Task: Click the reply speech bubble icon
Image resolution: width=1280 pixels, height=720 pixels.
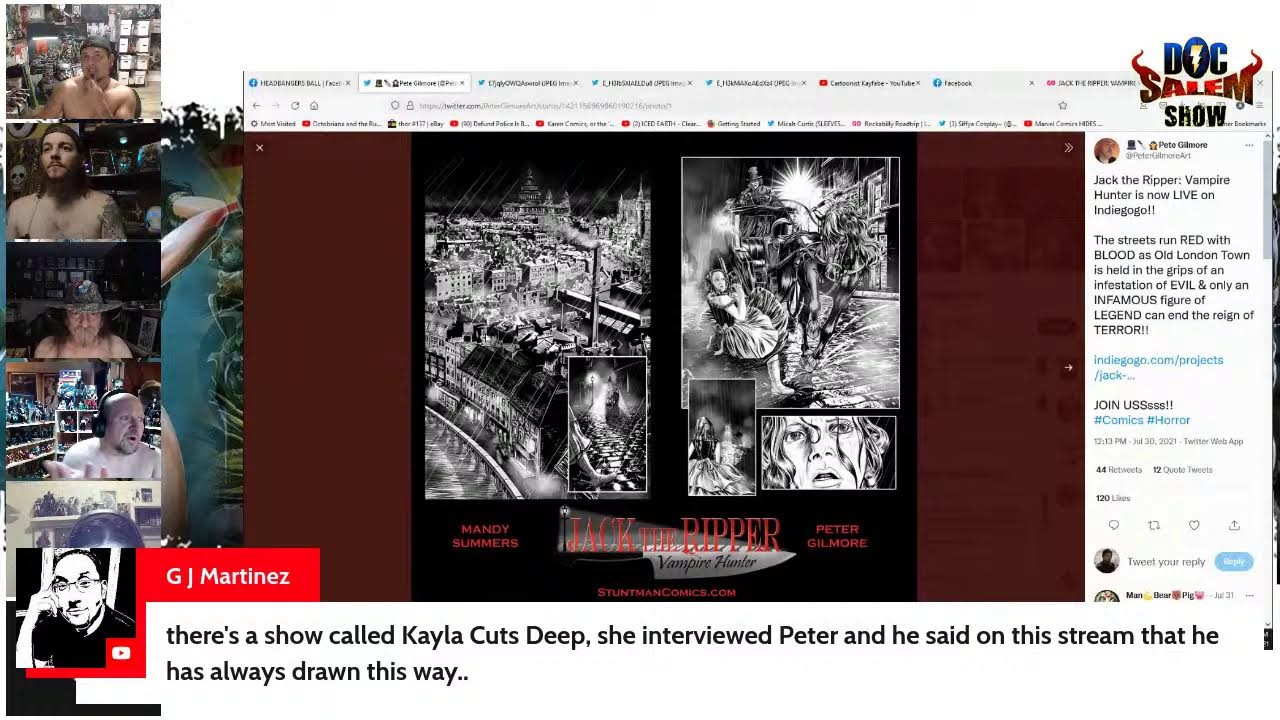Action: coord(1114,525)
